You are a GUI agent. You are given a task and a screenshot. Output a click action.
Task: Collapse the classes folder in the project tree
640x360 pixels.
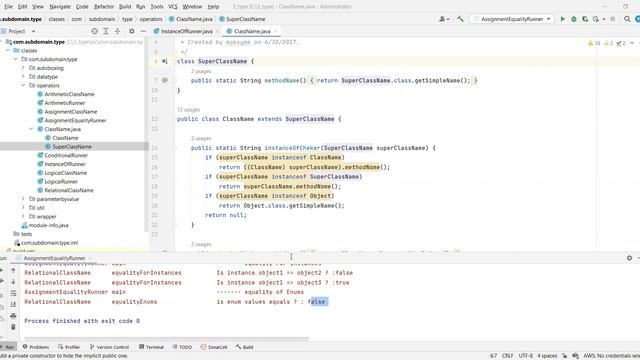pos(8,51)
